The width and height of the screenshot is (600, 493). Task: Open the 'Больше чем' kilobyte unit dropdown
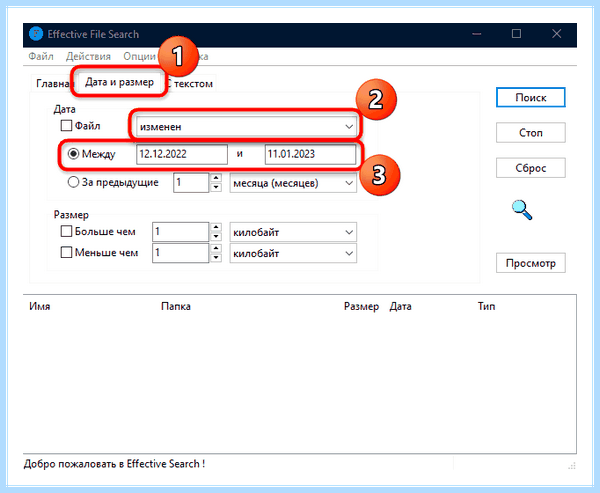293,232
